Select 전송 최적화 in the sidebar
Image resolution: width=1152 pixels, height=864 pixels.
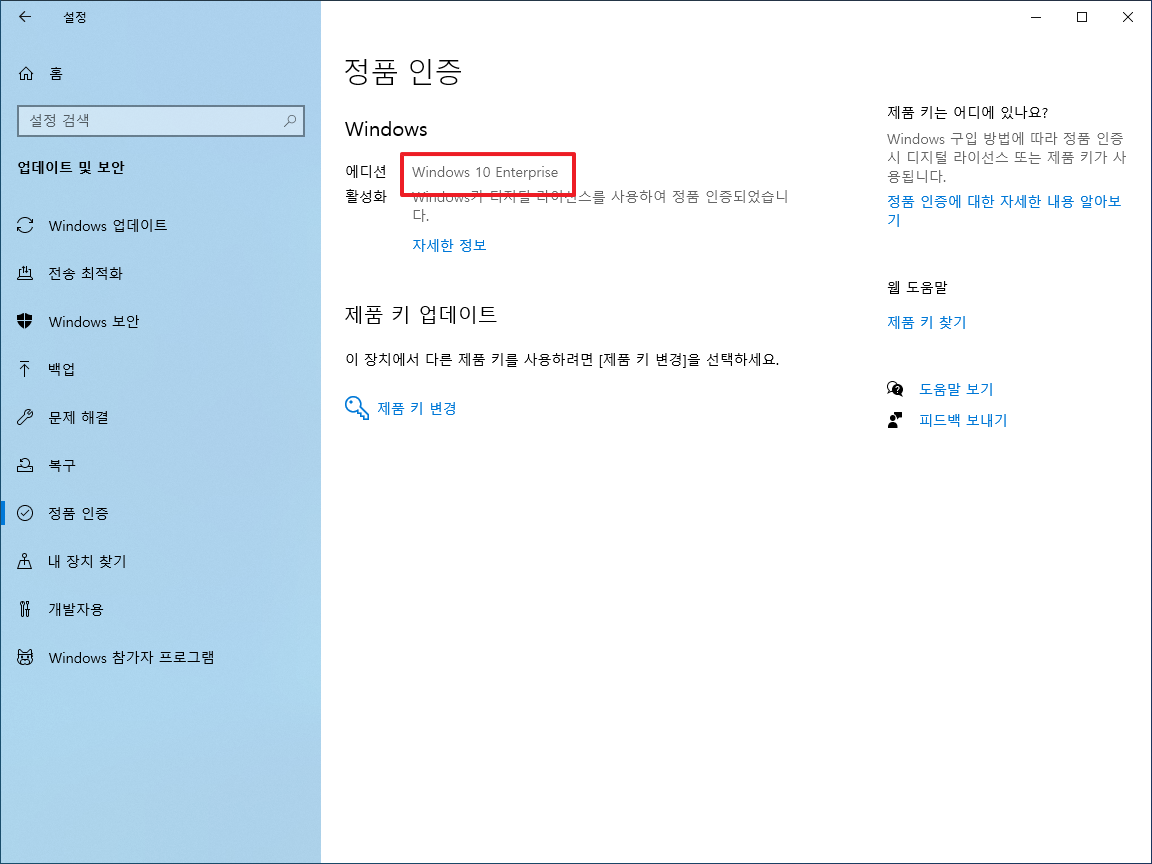click(85, 273)
